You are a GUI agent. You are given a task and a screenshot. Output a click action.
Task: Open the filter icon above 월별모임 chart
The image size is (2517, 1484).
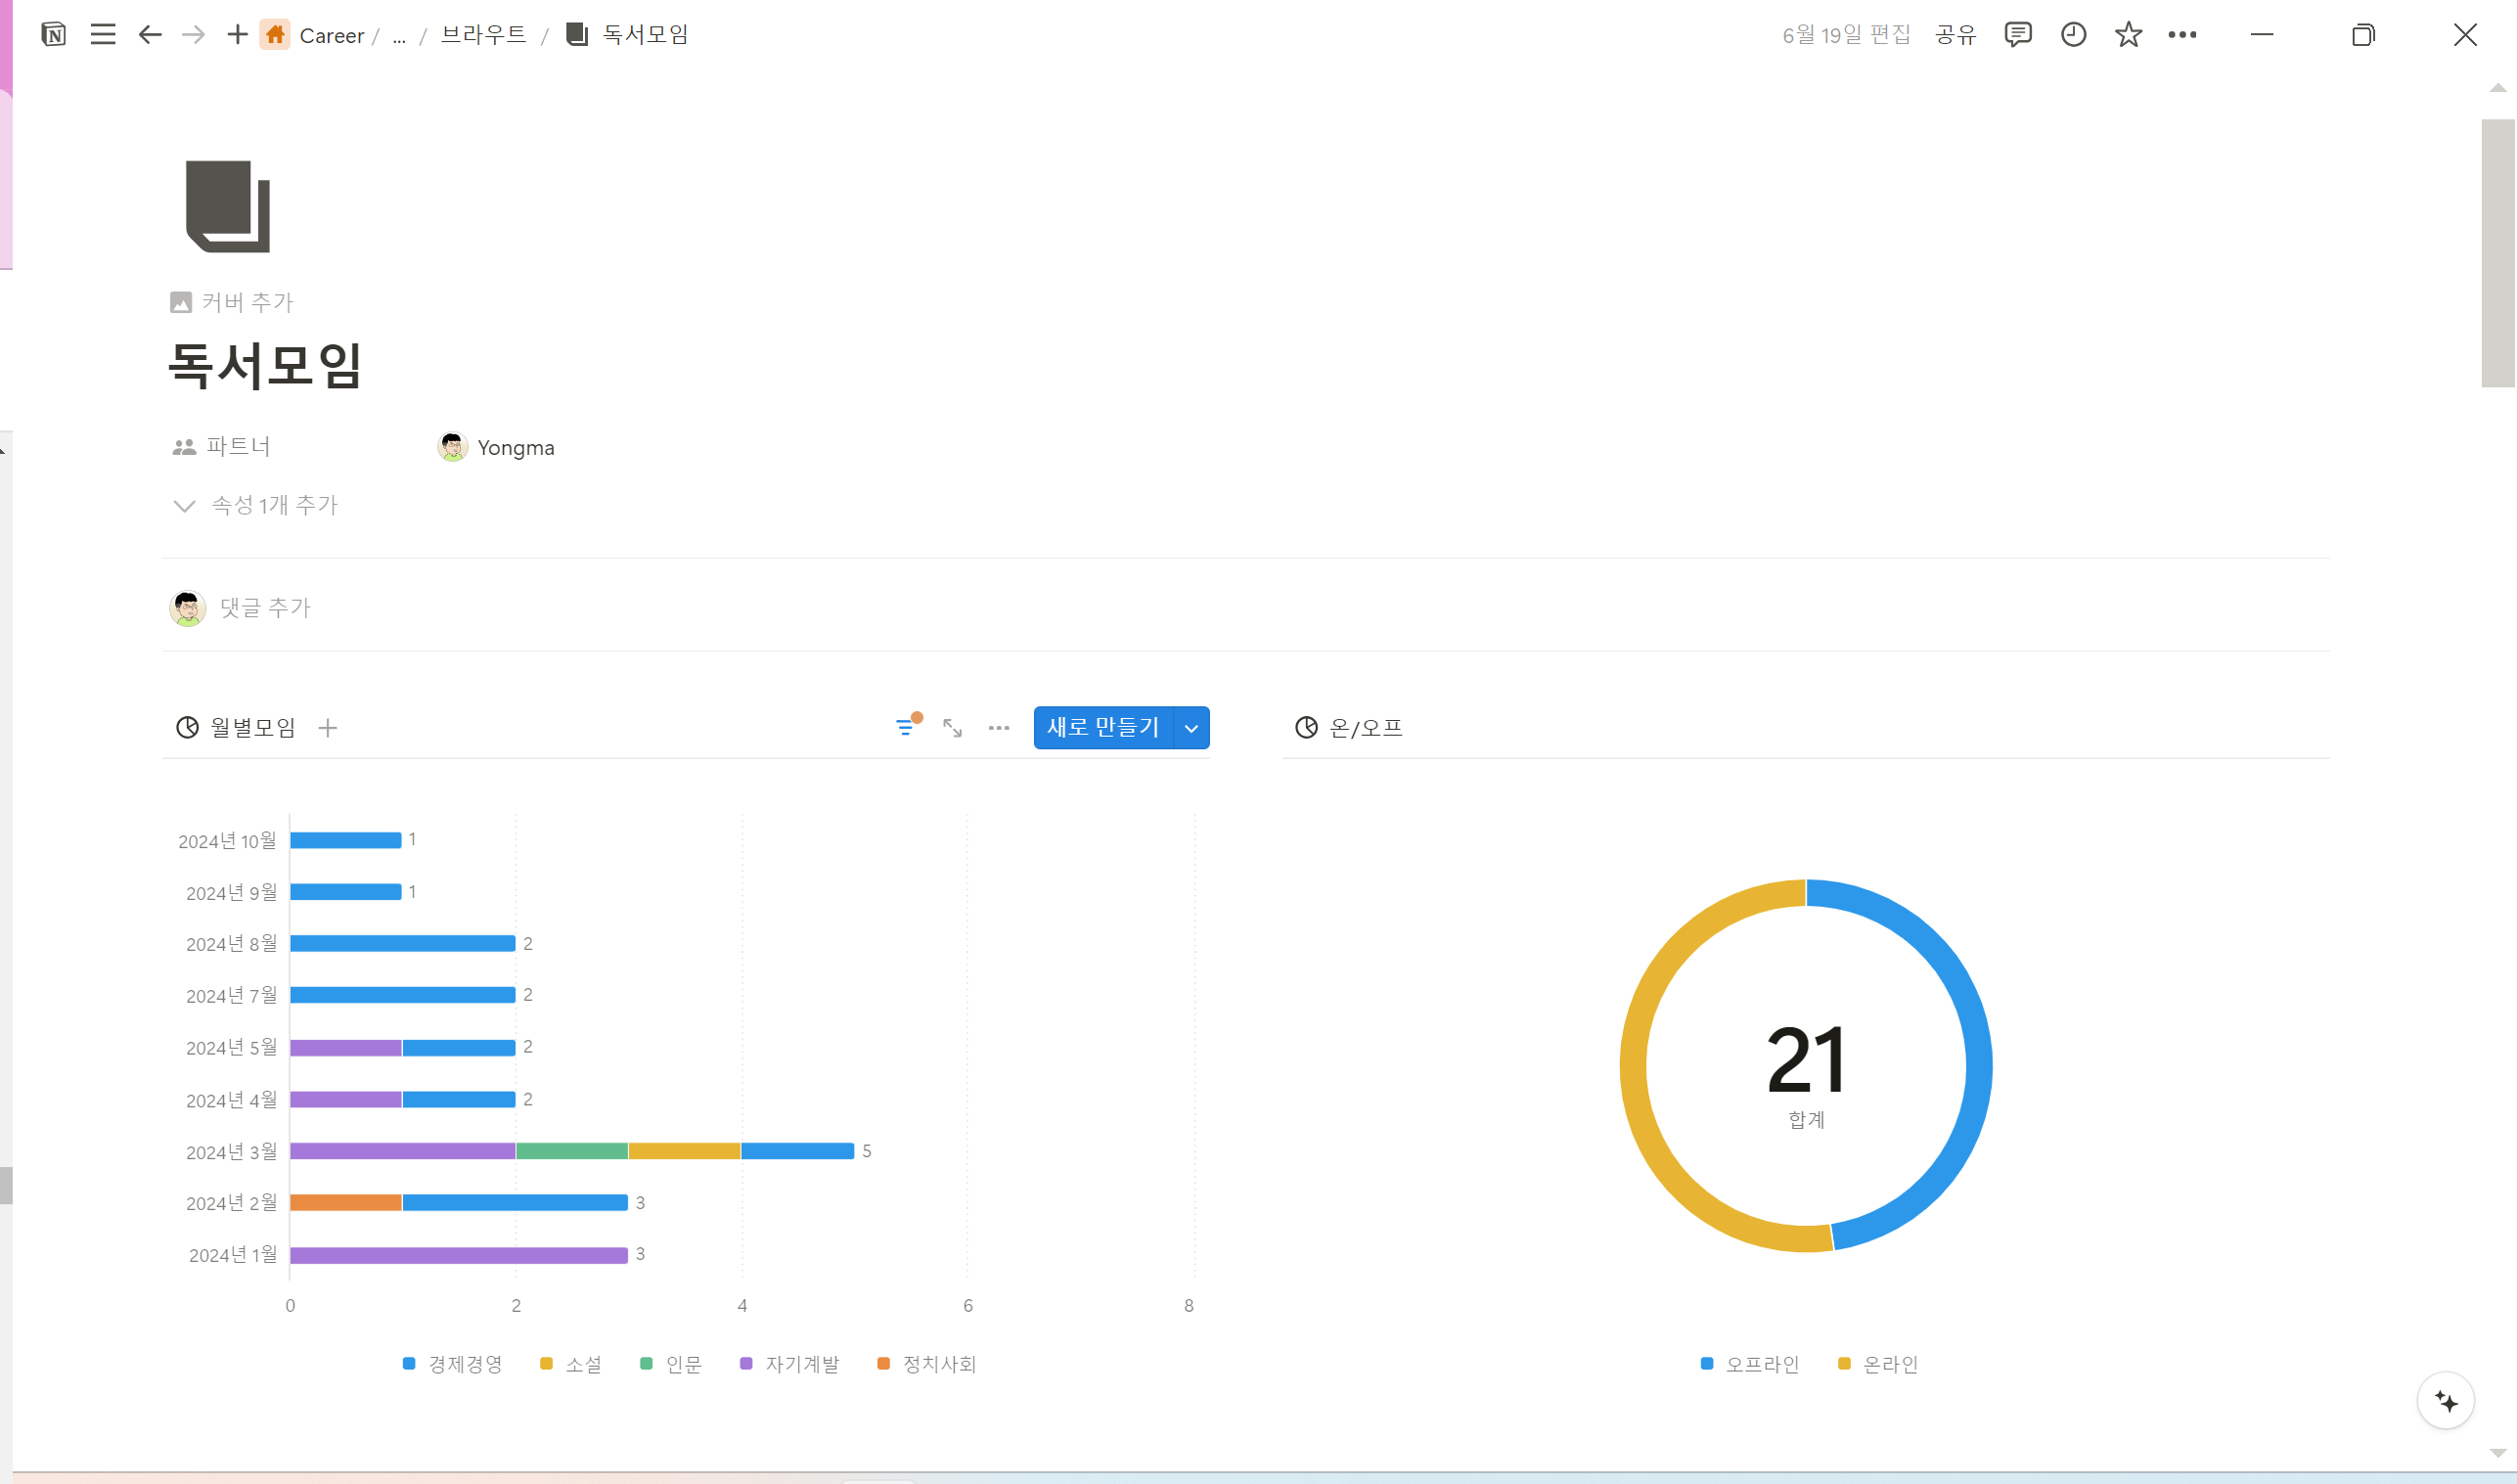click(x=905, y=727)
